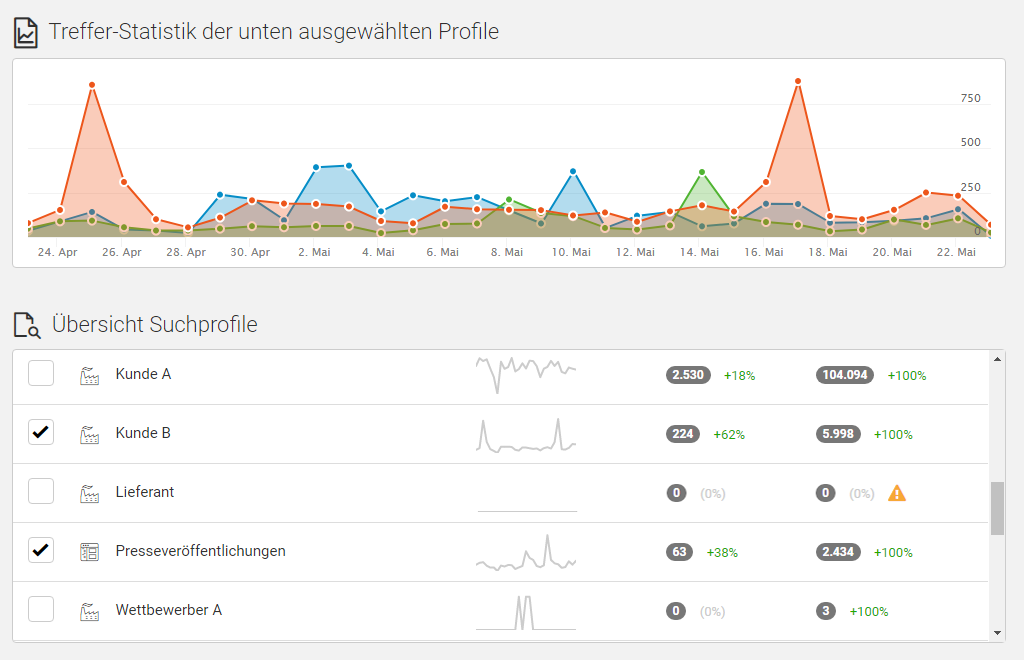Click the factory icon for Wettbewerber A
The height and width of the screenshot is (660, 1024).
click(x=90, y=610)
